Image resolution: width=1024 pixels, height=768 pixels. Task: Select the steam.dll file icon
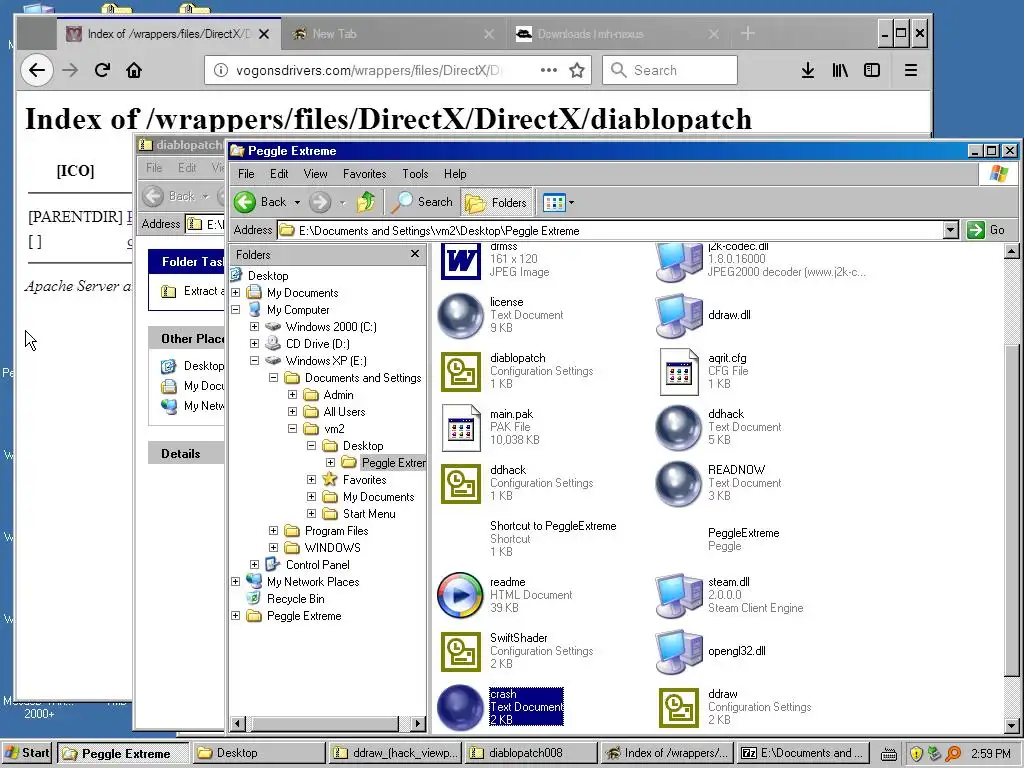(679, 596)
